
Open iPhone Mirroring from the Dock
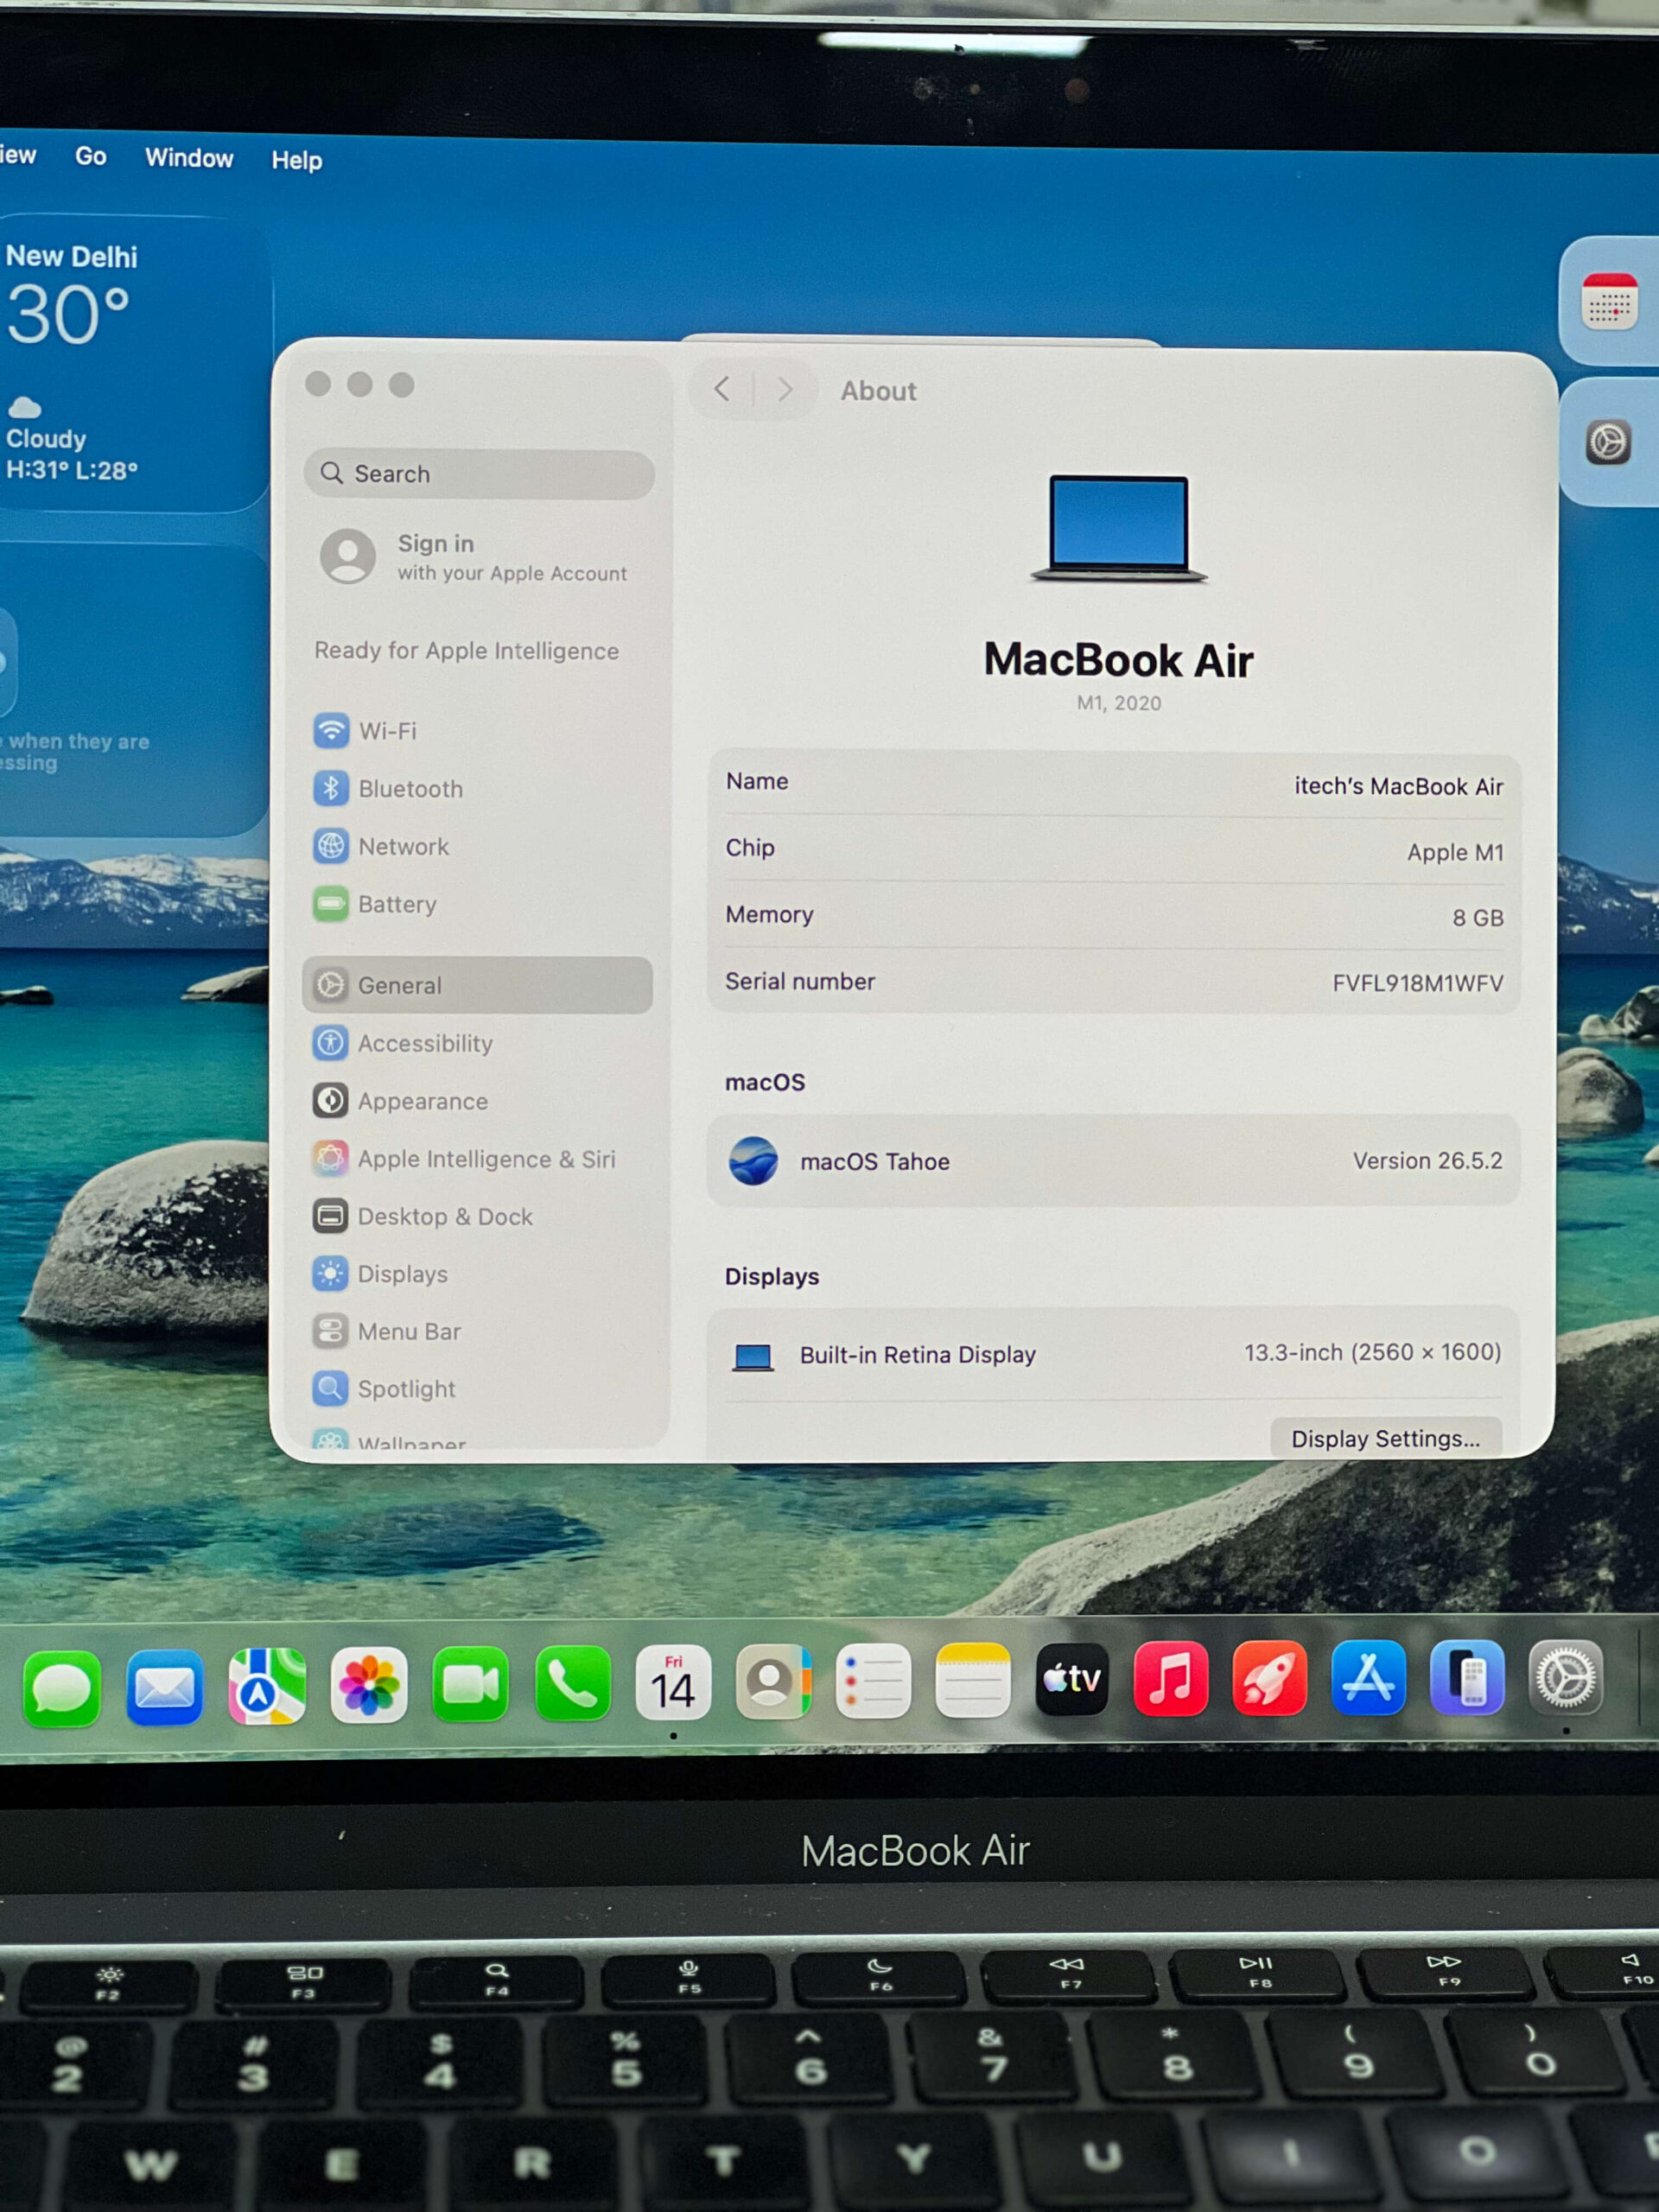[x=1467, y=1677]
